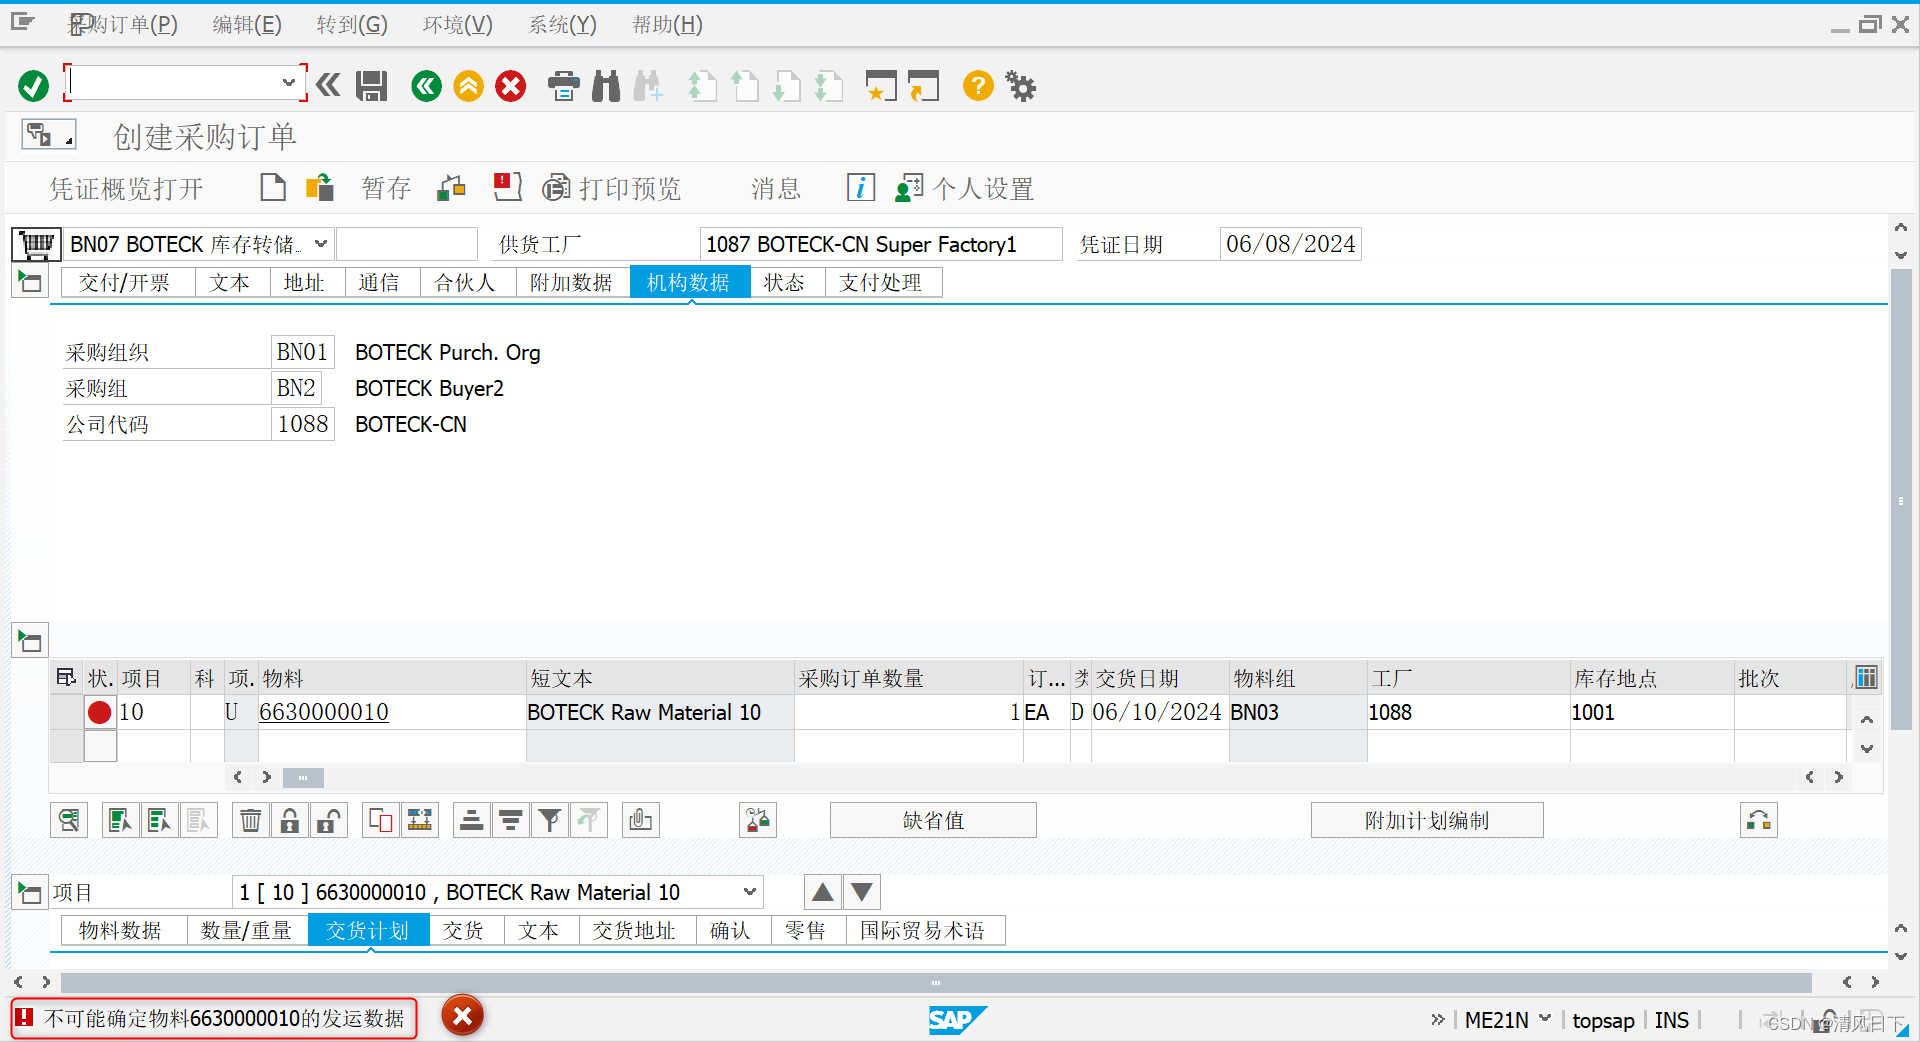Viewport: 1920px width, 1042px height.
Task: Expand status bar fields double arrow
Action: pyautogui.click(x=1438, y=1020)
